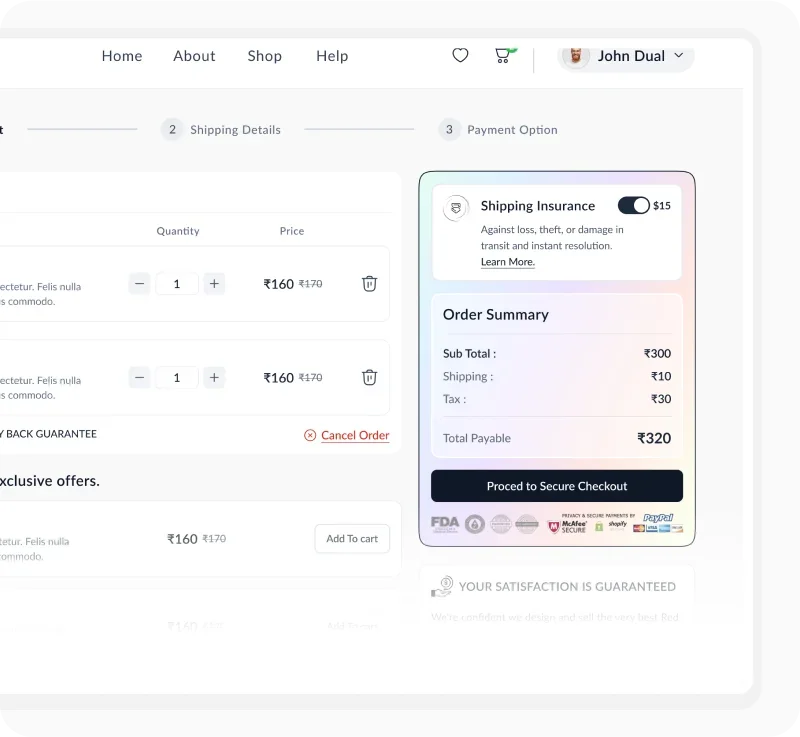Viewport: 800px width, 737px height.
Task: Click the PayPal logo badge
Action: [x=658, y=518]
